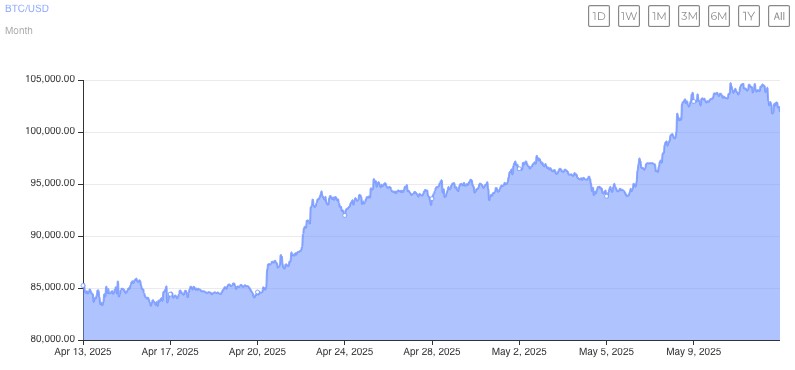Click the May 9, 2025 date label
The height and width of the screenshot is (370, 795).
tap(694, 351)
